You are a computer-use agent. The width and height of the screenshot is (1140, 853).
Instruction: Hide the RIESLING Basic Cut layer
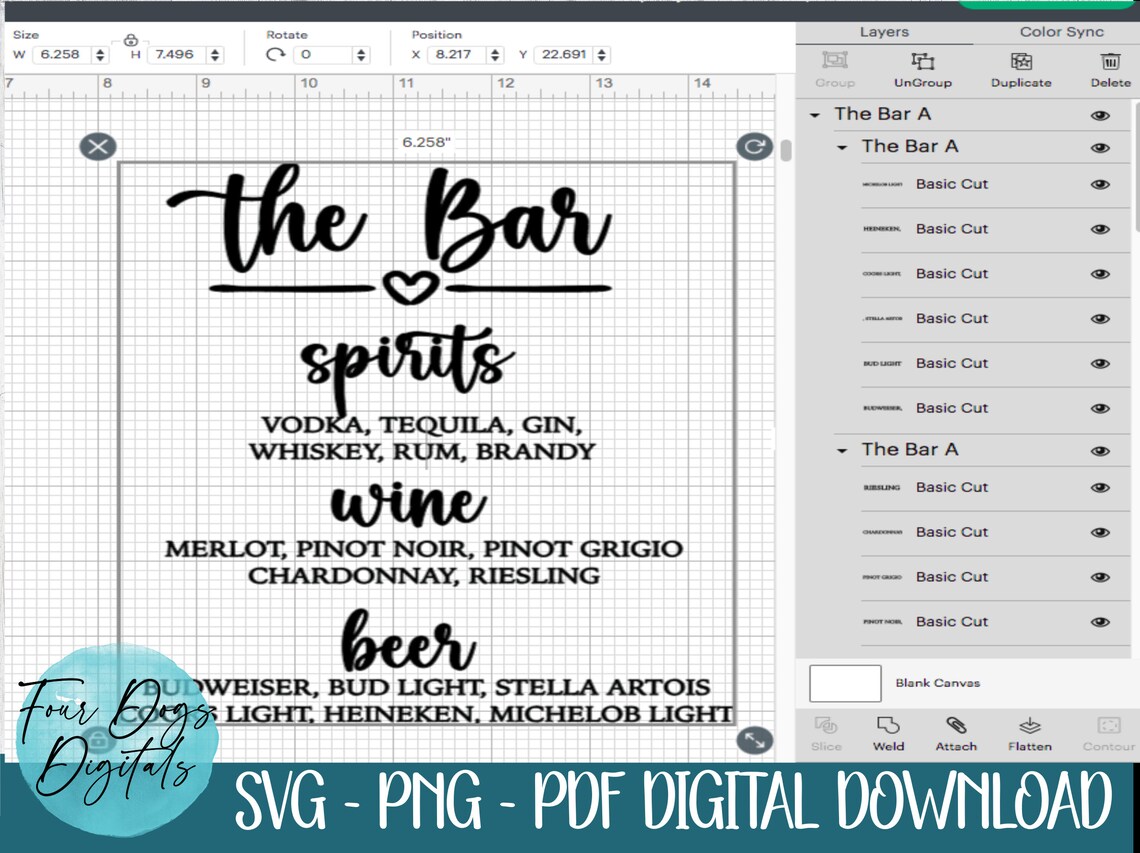(1100, 487)
